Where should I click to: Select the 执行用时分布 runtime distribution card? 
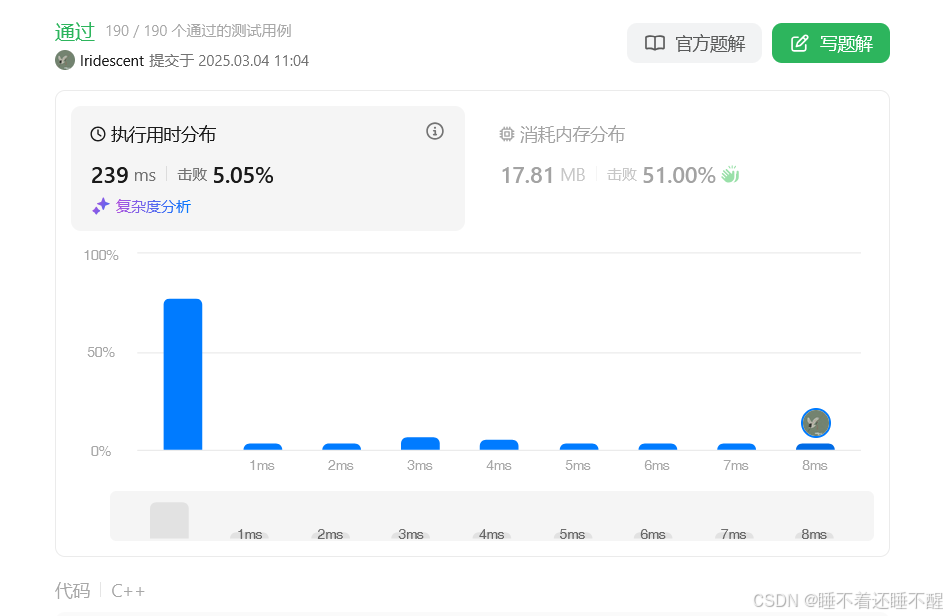pyautogui.click(x=268, y=168)
